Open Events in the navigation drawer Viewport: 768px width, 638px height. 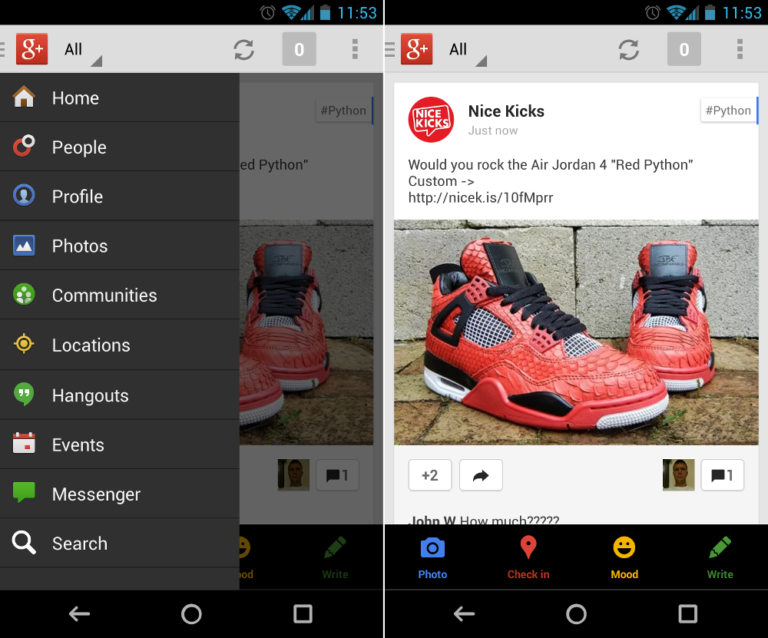[x=120, y=445]
